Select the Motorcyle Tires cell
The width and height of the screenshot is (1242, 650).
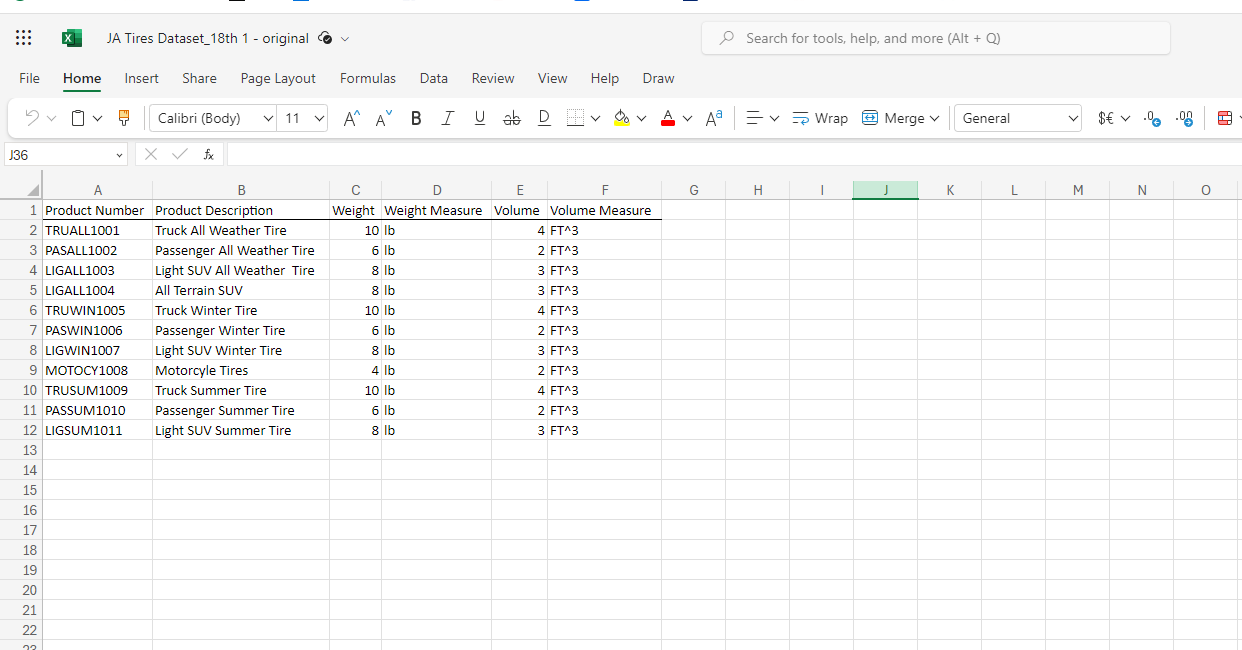pos(241,370)
